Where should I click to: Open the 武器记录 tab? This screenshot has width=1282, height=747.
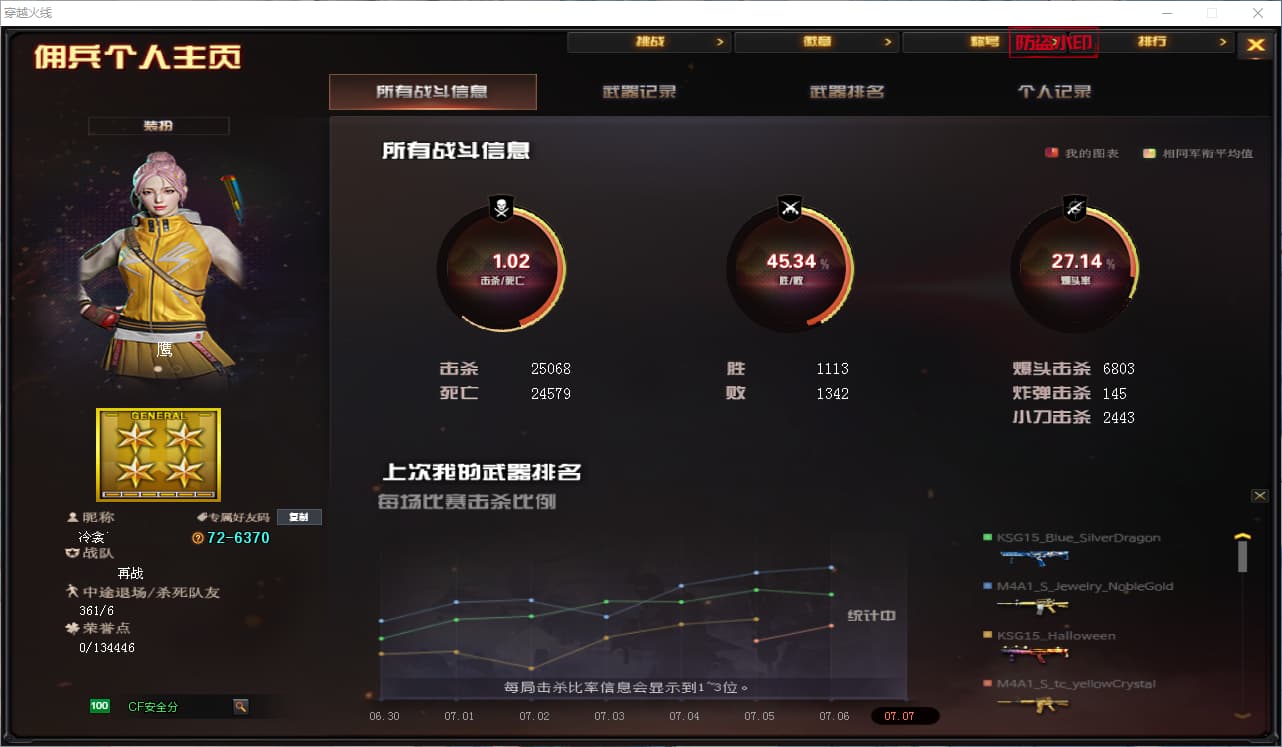[640, 92]
